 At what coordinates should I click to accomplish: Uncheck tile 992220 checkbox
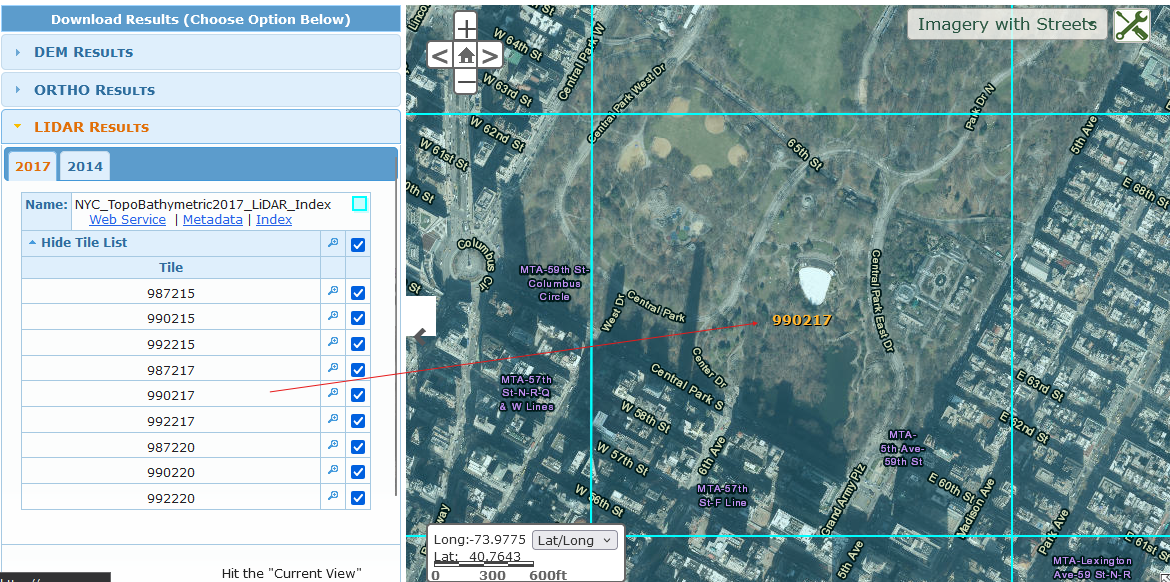click(x=358, y=498)
